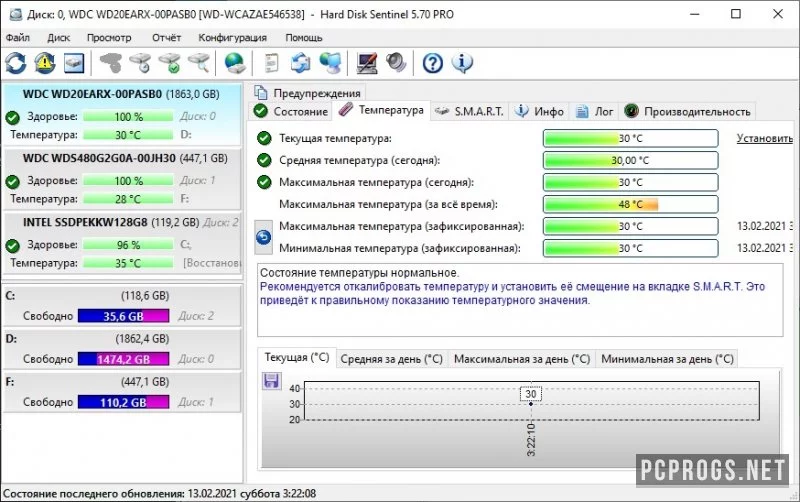Image resolution: width=800 pixels, height=502 pixels.
Task: Click the globe with disk toolbar icon
Action: [x=235, y=63]
